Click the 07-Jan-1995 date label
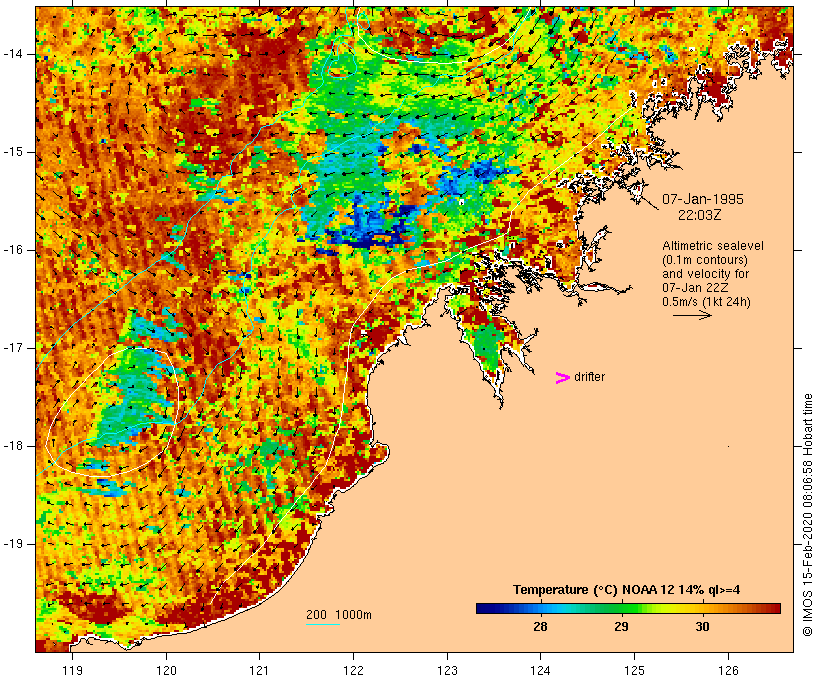 [x=703, y=199]
